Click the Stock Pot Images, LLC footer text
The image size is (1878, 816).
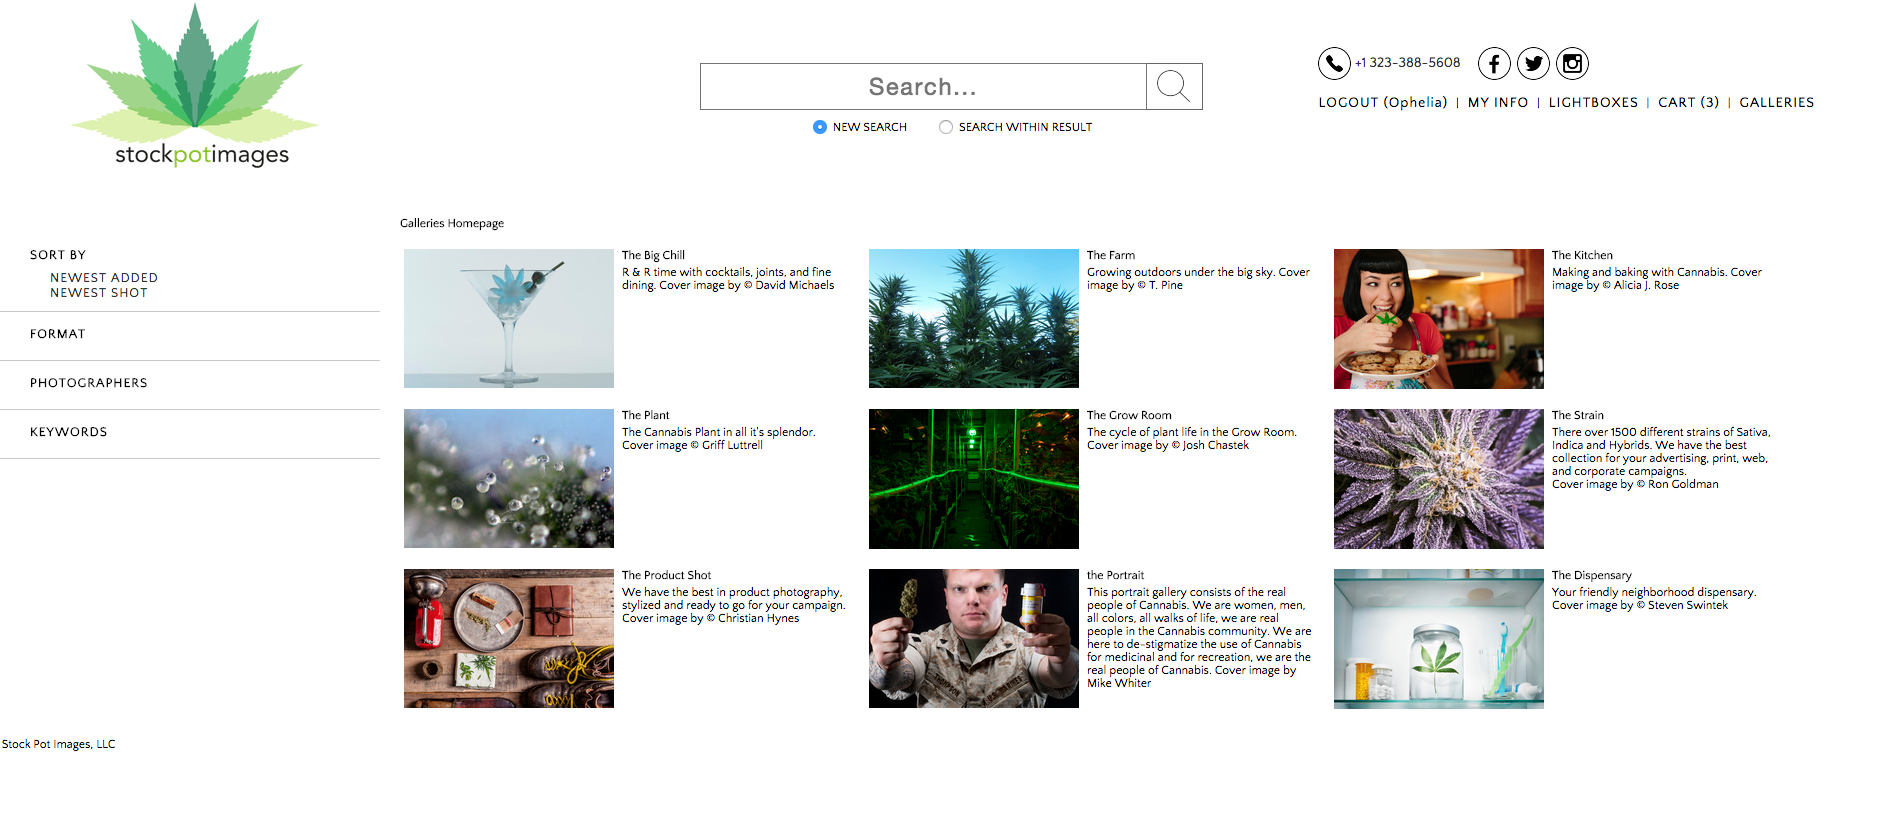59,744
